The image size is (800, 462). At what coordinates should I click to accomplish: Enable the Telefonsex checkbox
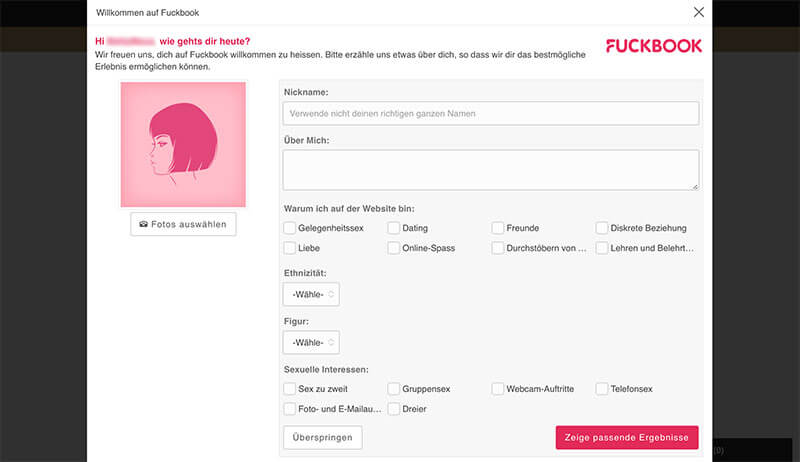pos(602,389)
